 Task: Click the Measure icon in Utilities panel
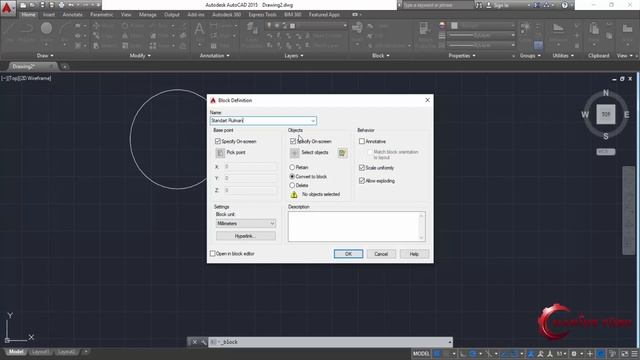(x=558, y=28)
